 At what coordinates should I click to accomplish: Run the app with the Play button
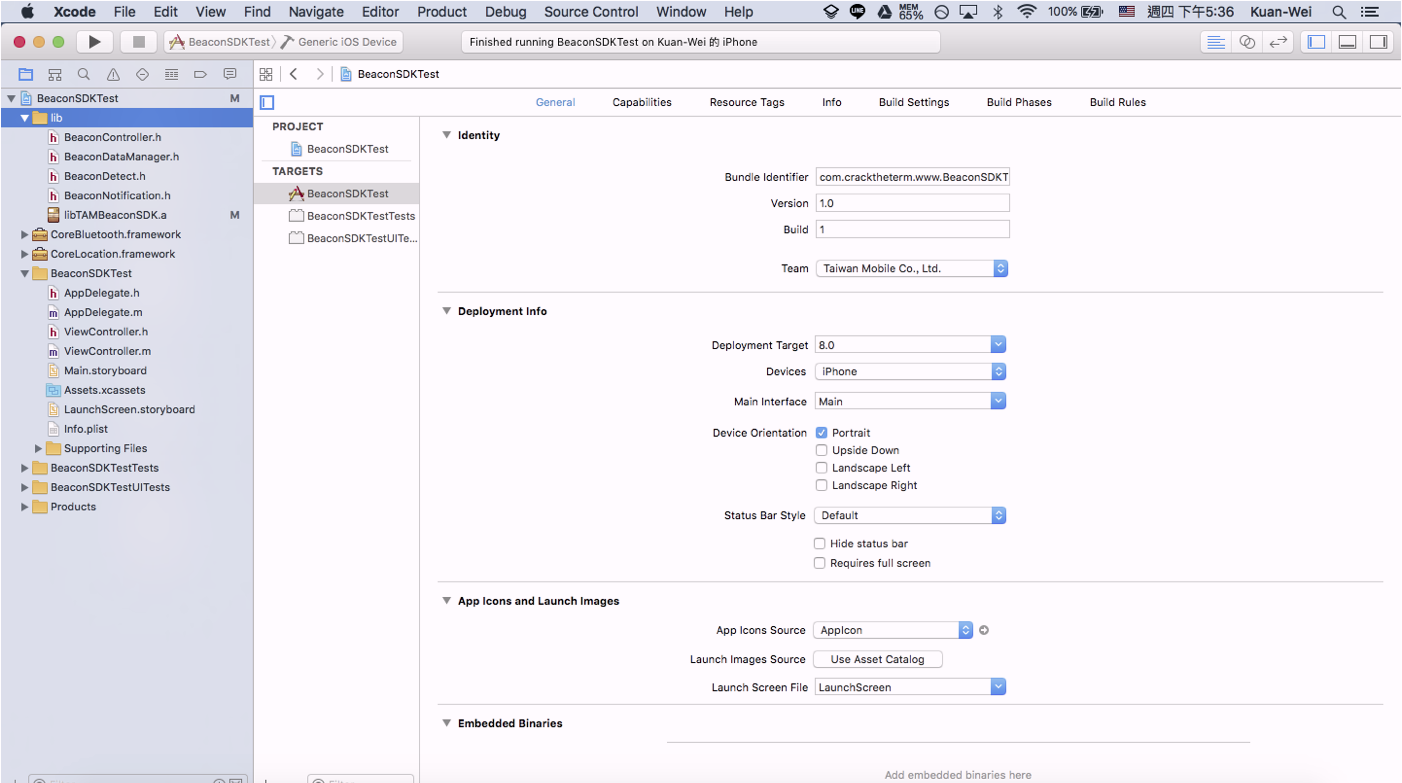click(94, 42)
